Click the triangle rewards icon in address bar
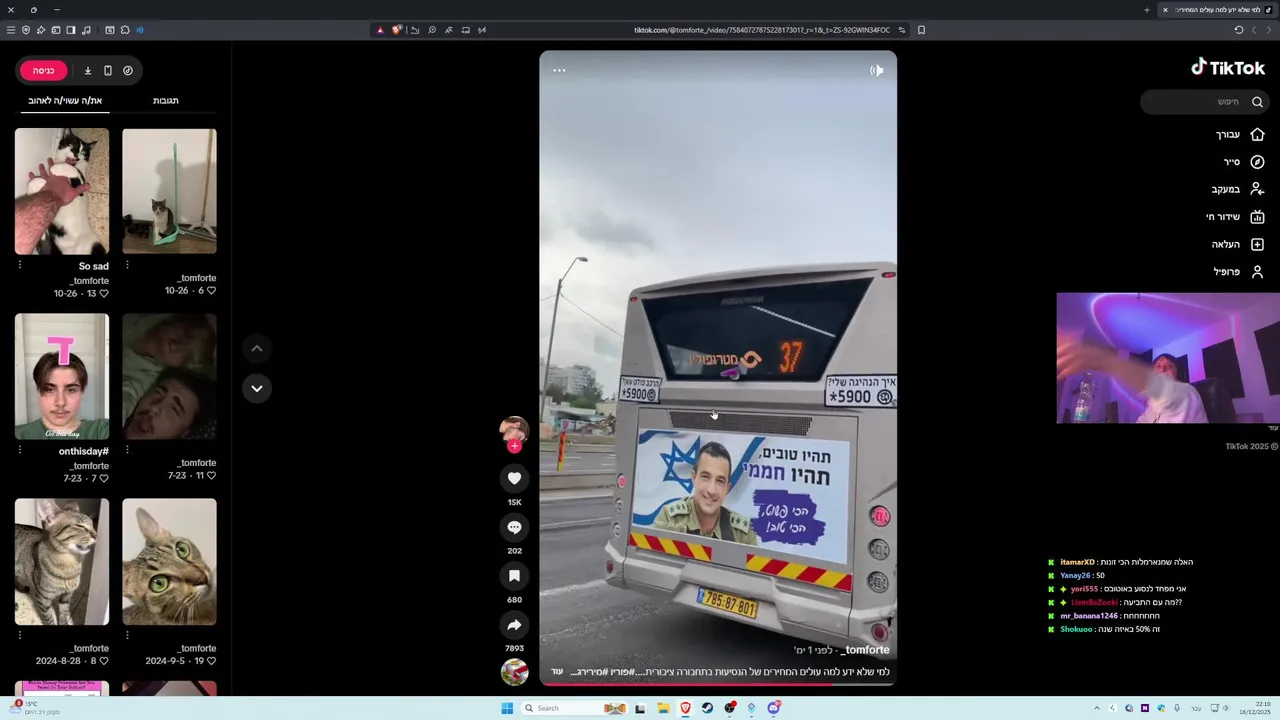 click(x=380, y=30)
